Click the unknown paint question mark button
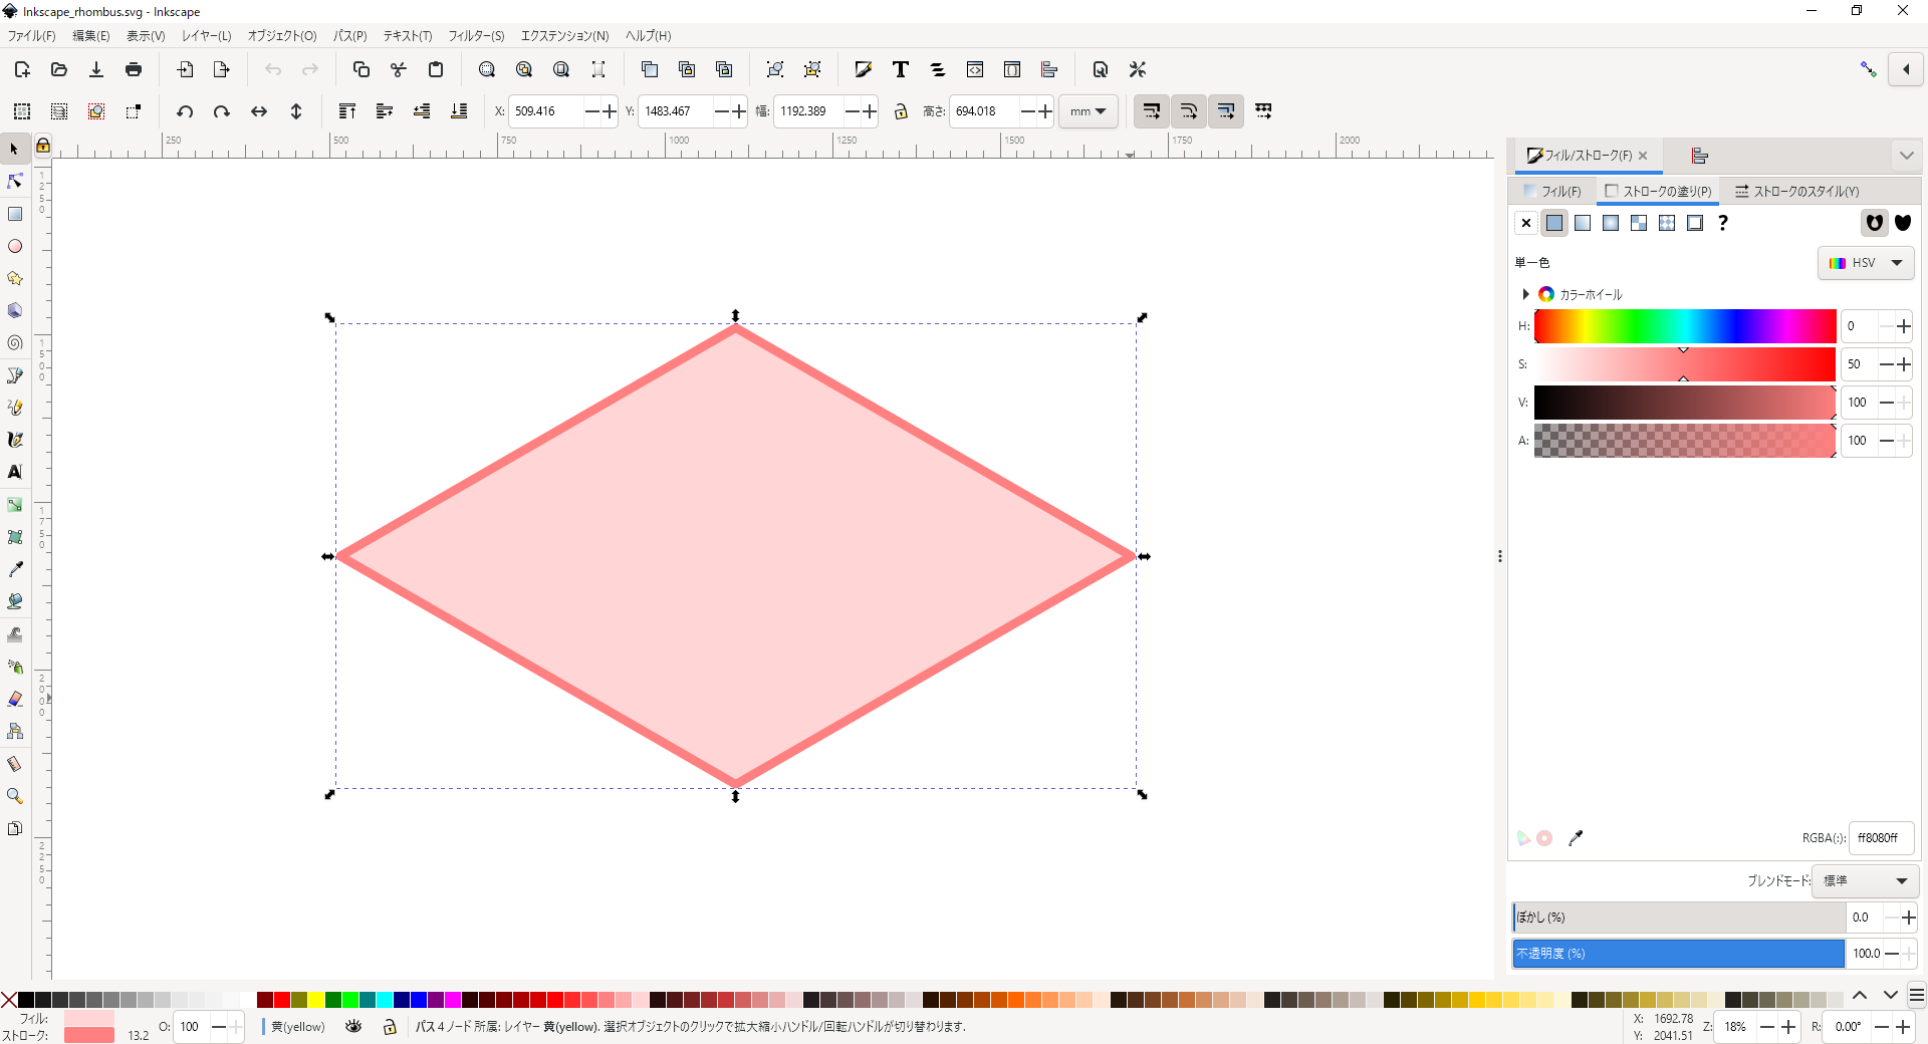Screen dimensions: 1928x1044 click(x=1723, y=223)
